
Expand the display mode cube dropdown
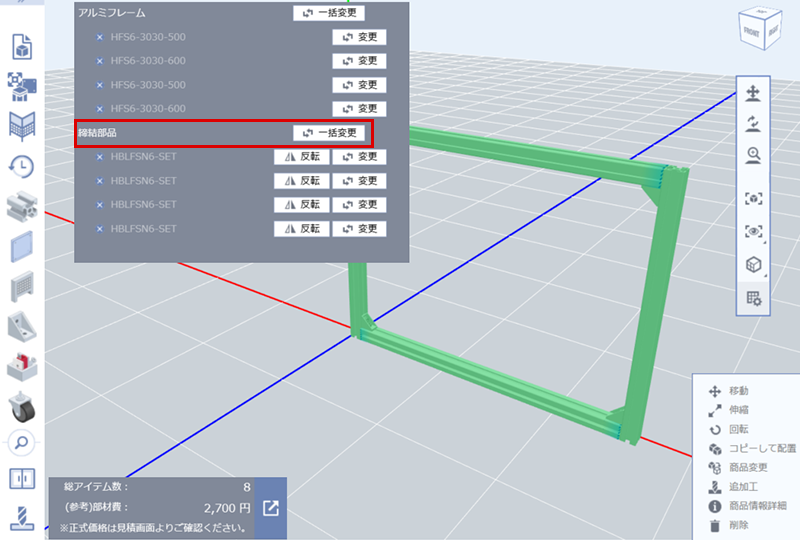(x=753, y=265)
